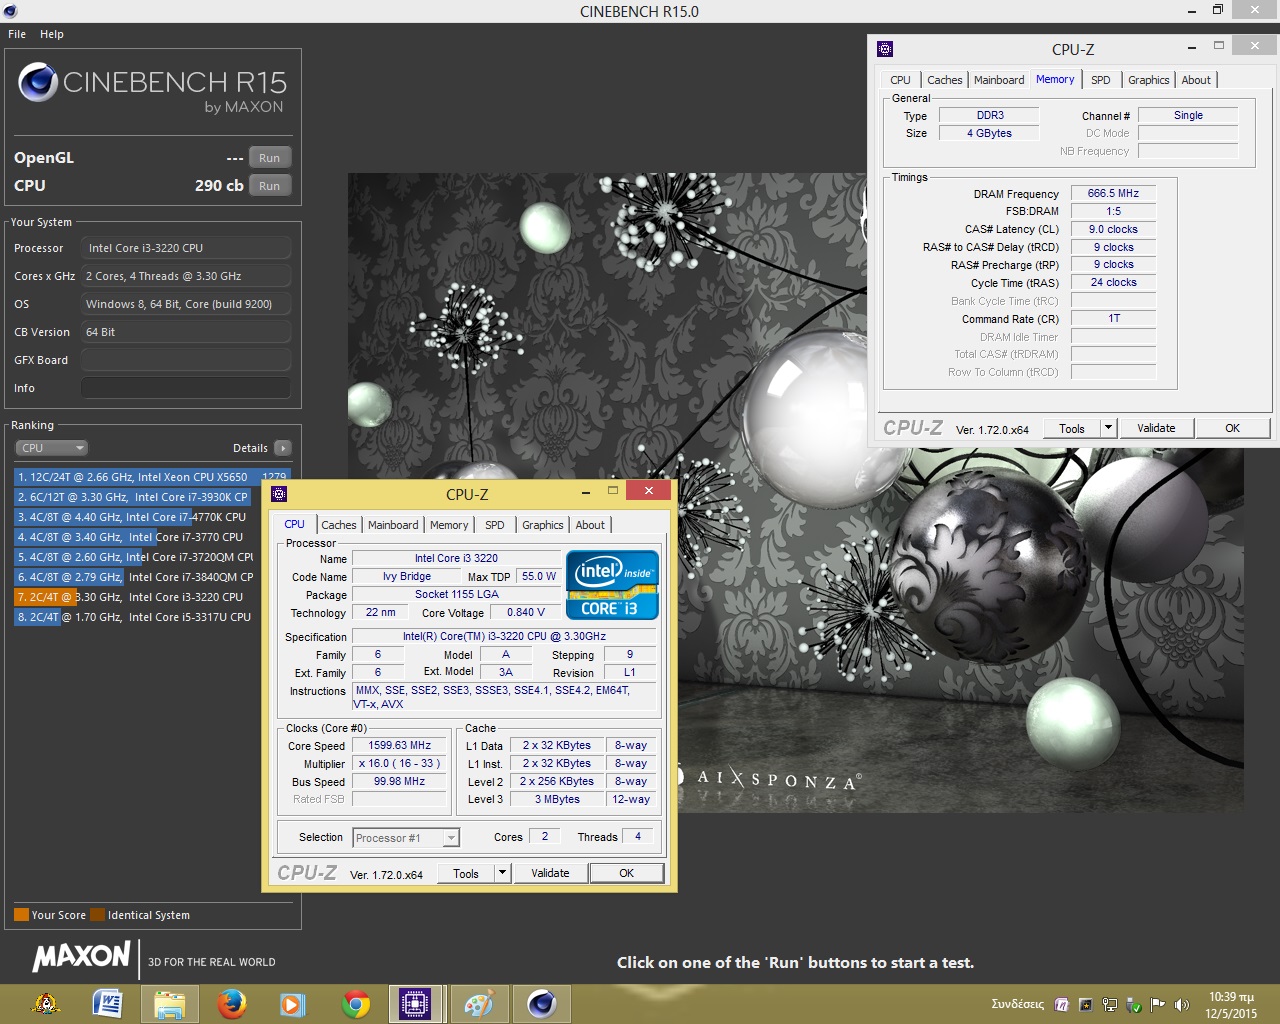Click the MAXON logo at bottom
This screenshot has width=1280, height=1024.
click(x=82, y=957)
